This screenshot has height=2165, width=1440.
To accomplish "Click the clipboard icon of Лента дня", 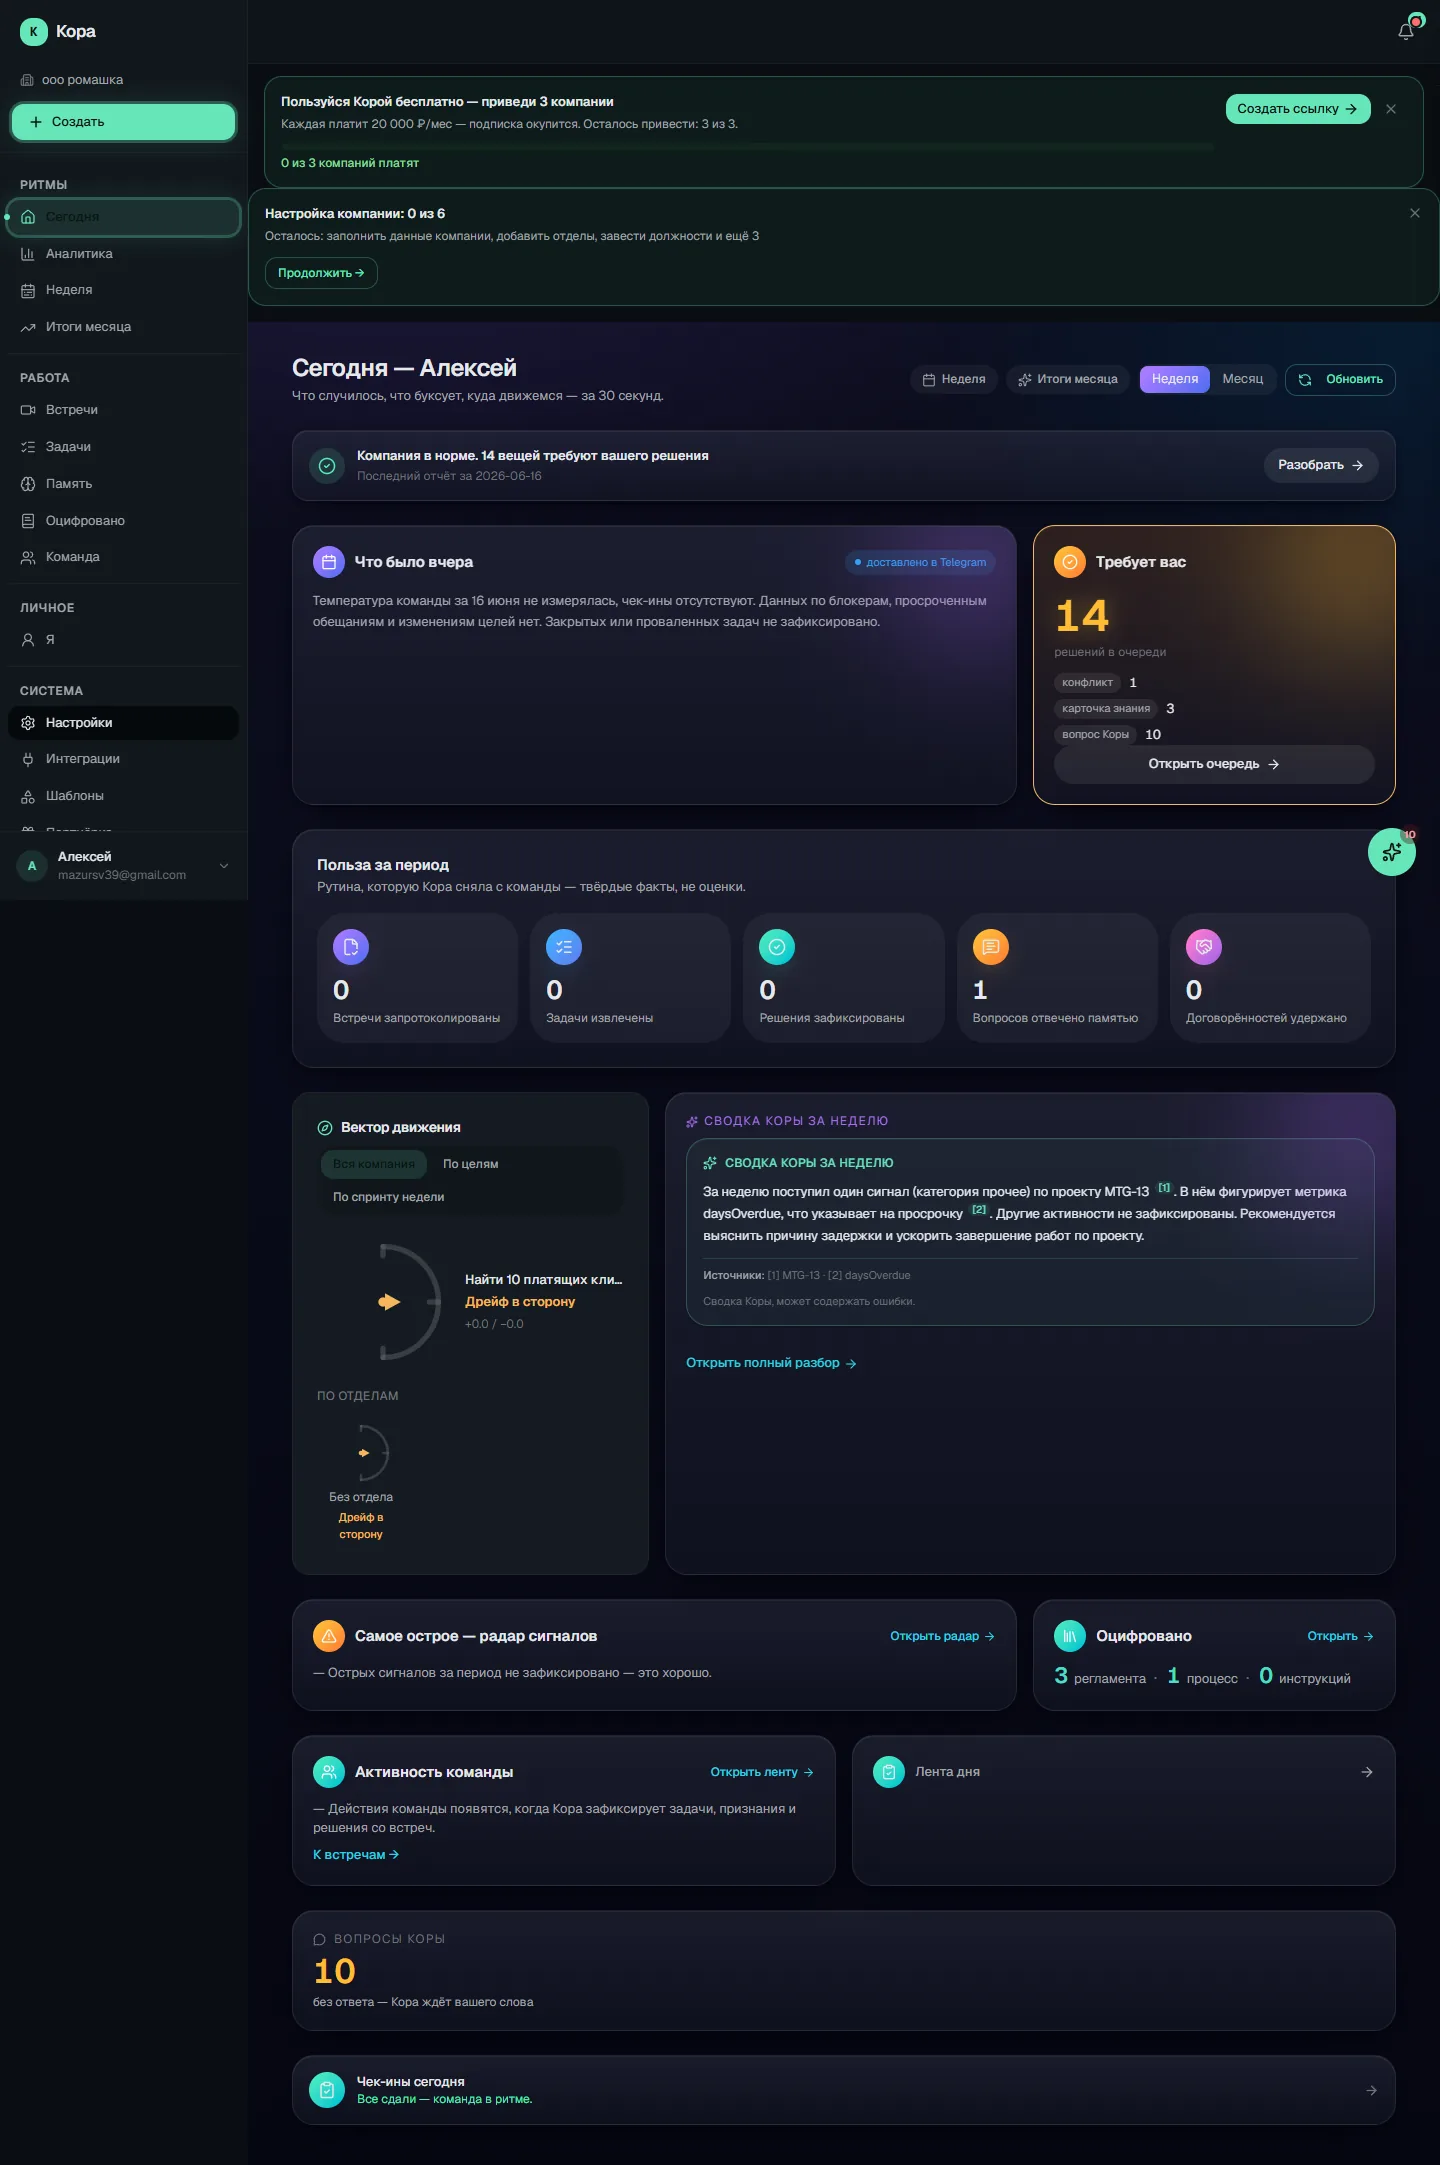I will [x=889, y=1772].
